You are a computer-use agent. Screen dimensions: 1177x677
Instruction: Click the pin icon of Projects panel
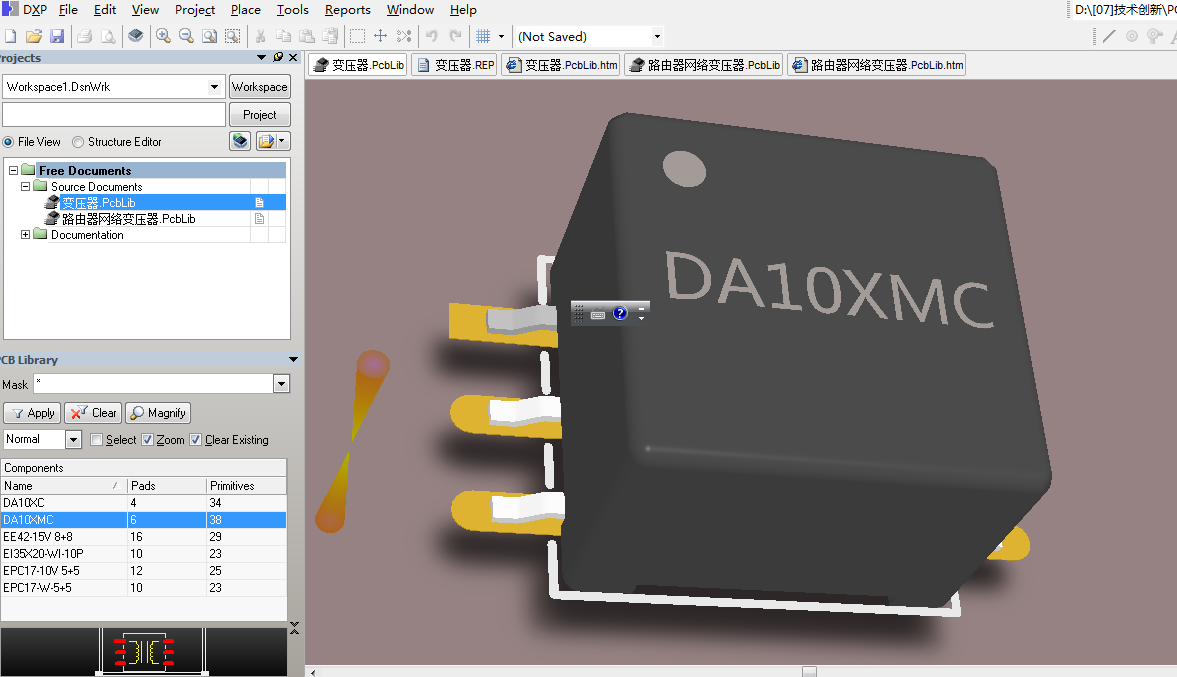pos(278,57)
